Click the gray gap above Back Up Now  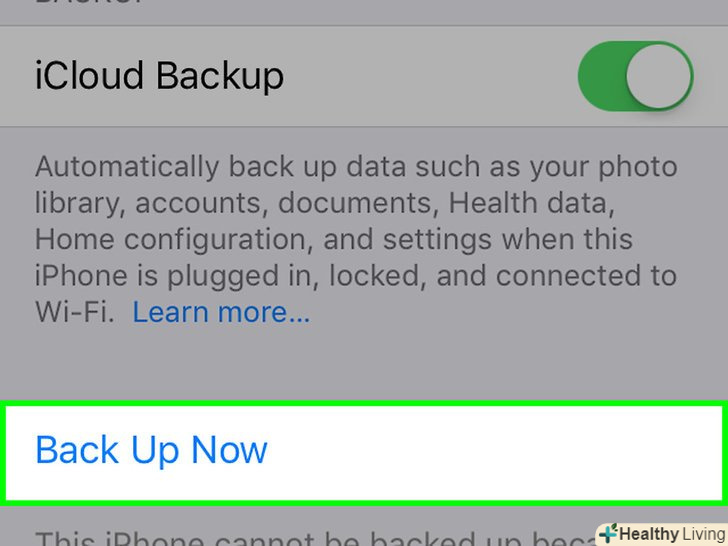[x=364, y=370]
